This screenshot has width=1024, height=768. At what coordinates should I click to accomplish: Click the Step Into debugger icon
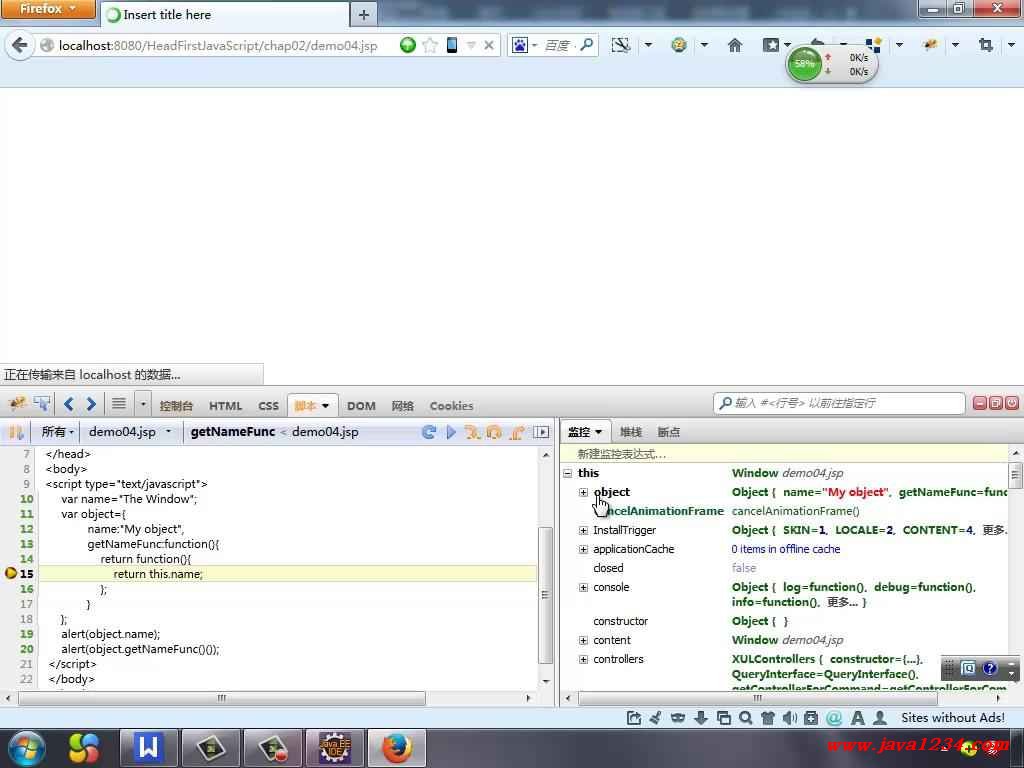[472, 432]
